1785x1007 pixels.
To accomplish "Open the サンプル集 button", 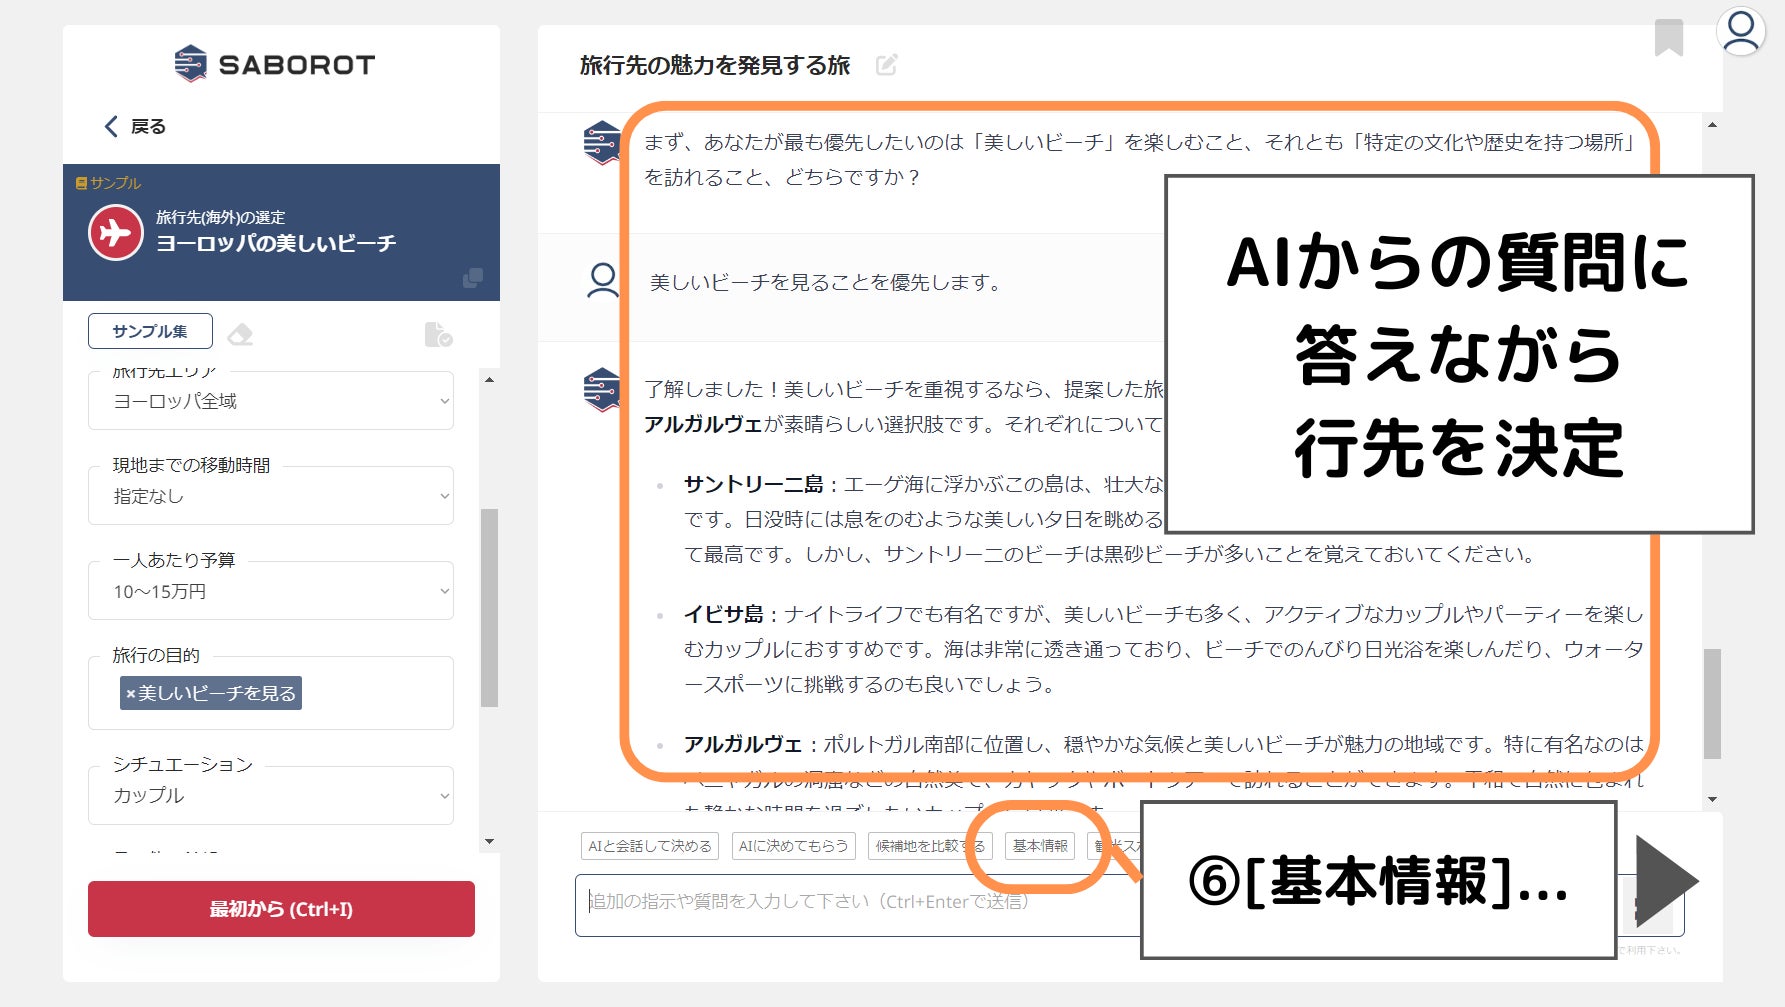I will click(150, 331).
